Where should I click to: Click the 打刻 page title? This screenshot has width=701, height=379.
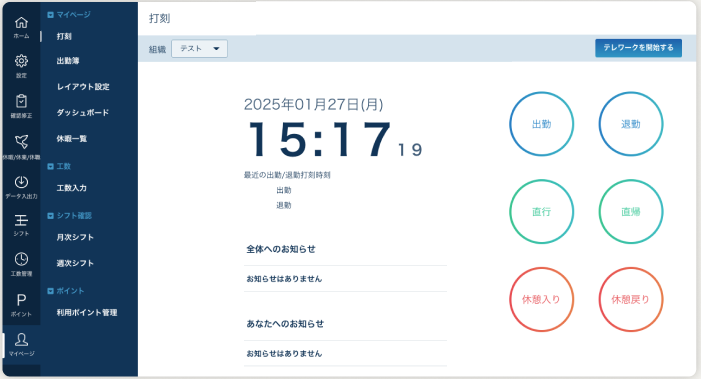tap(160, 18)
